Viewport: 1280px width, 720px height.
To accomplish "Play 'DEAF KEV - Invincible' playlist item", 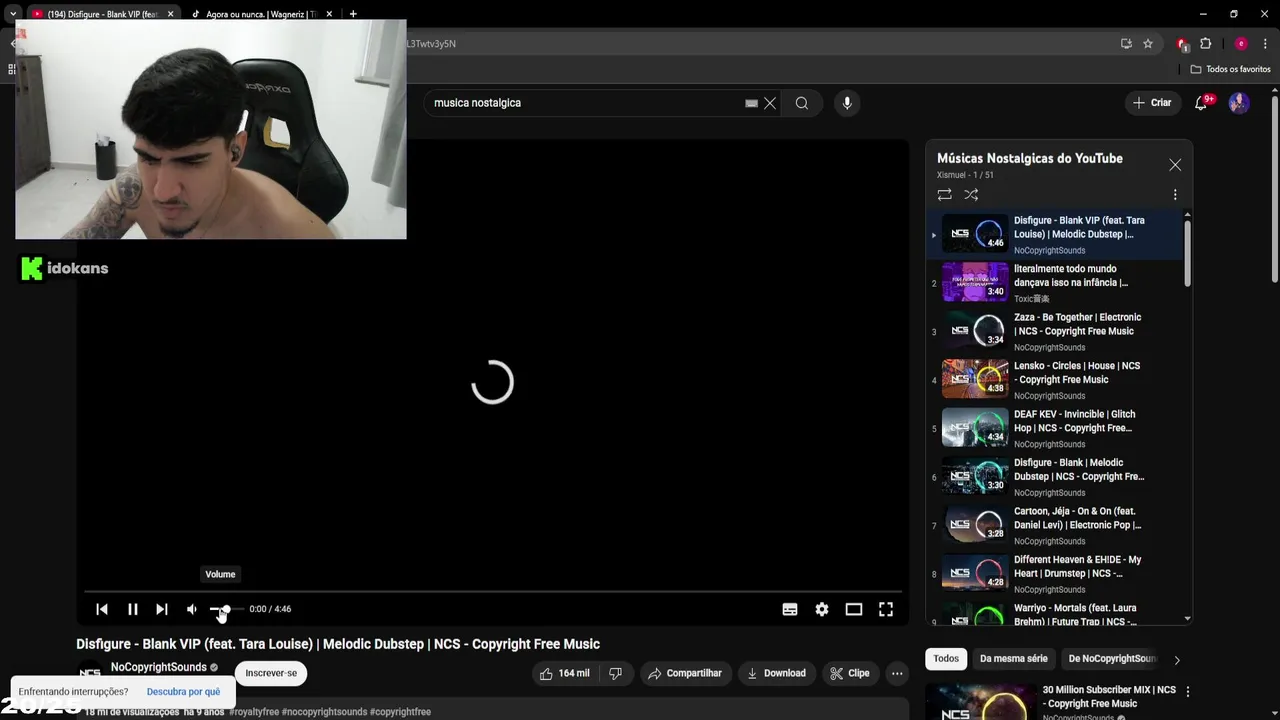I will click(1055, 428).
